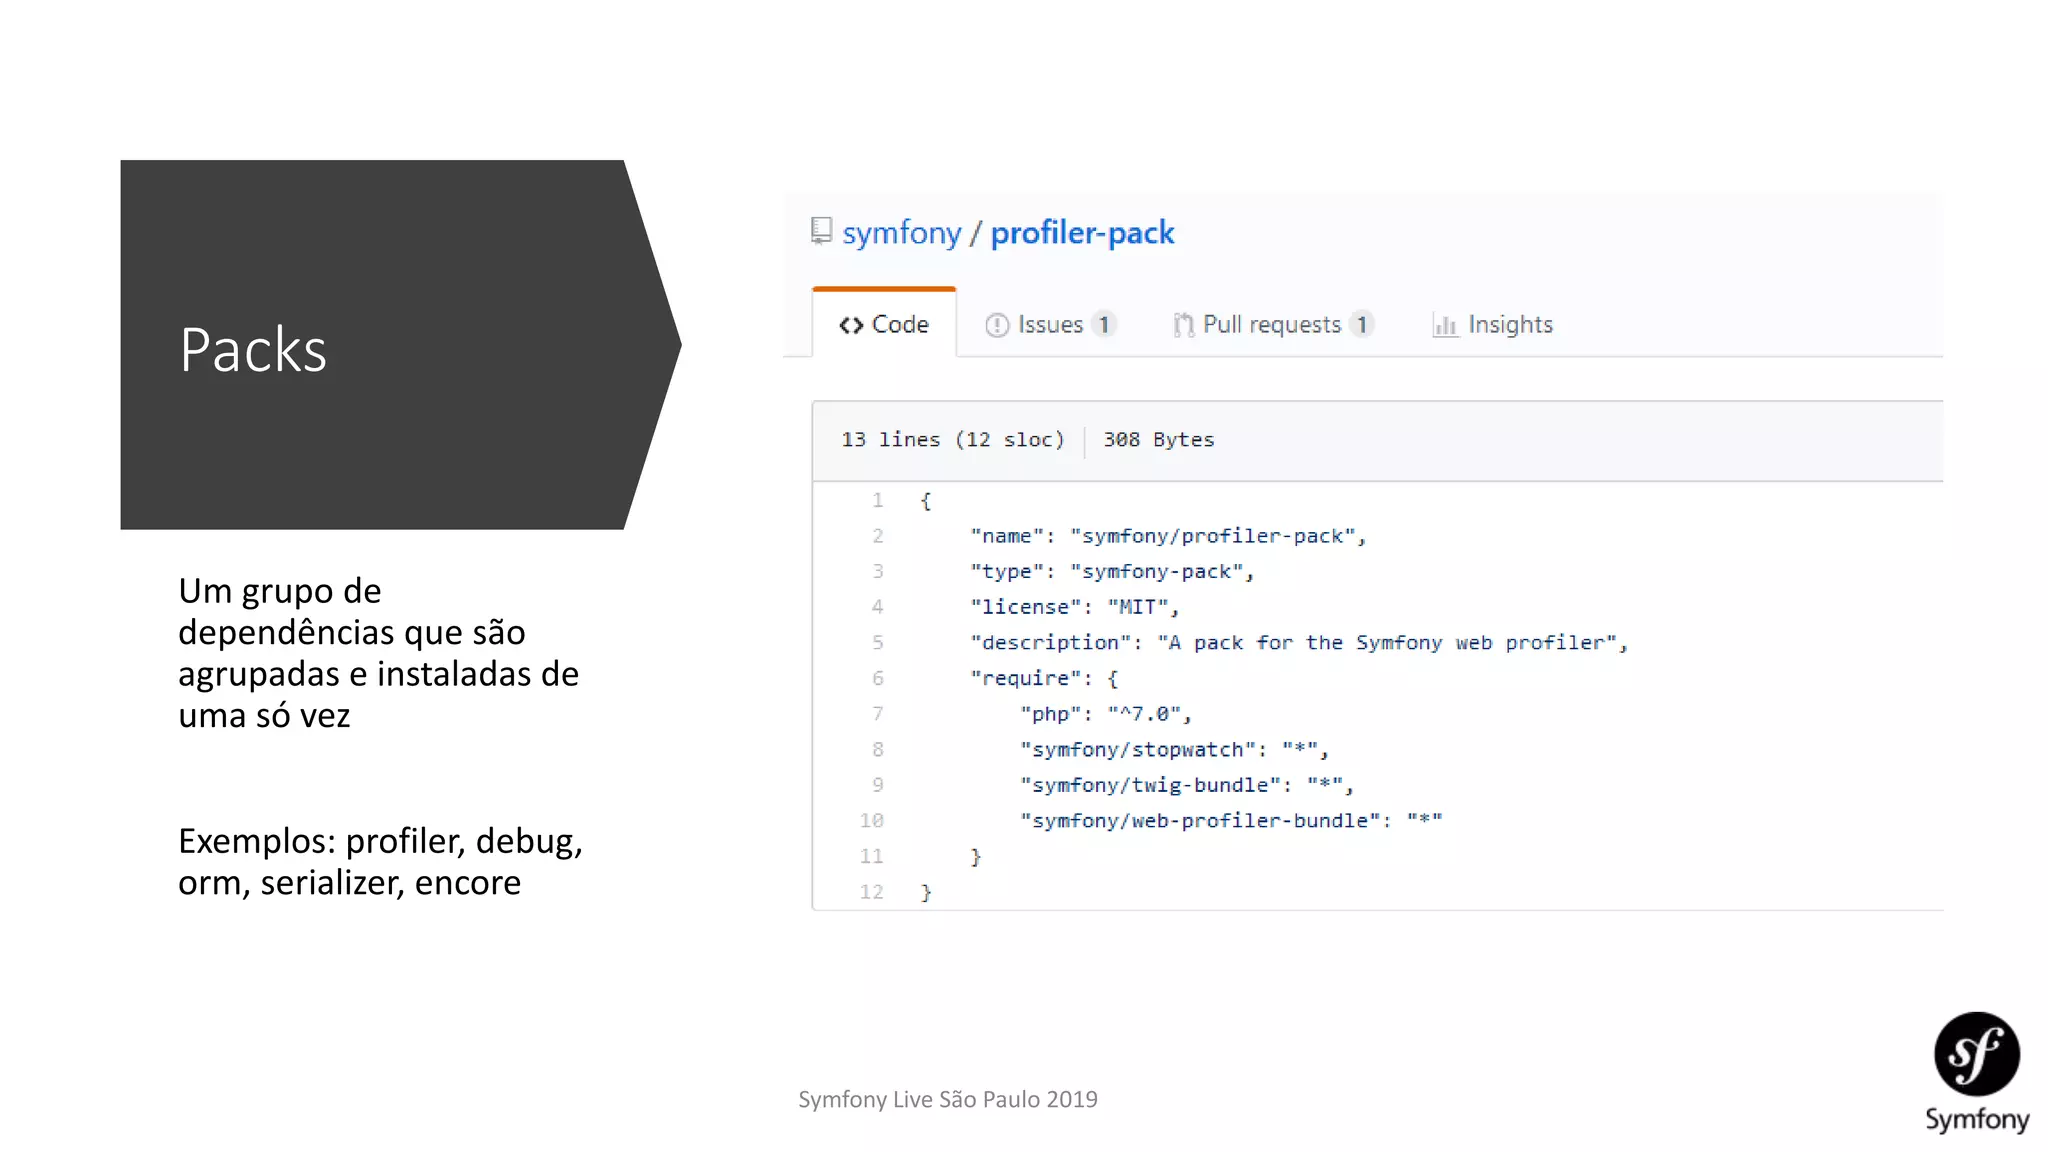Click the Symfony logo
The height and width of the screenshot is (1152, 2048).
pyautogui.click(x=1977, y=1072)
